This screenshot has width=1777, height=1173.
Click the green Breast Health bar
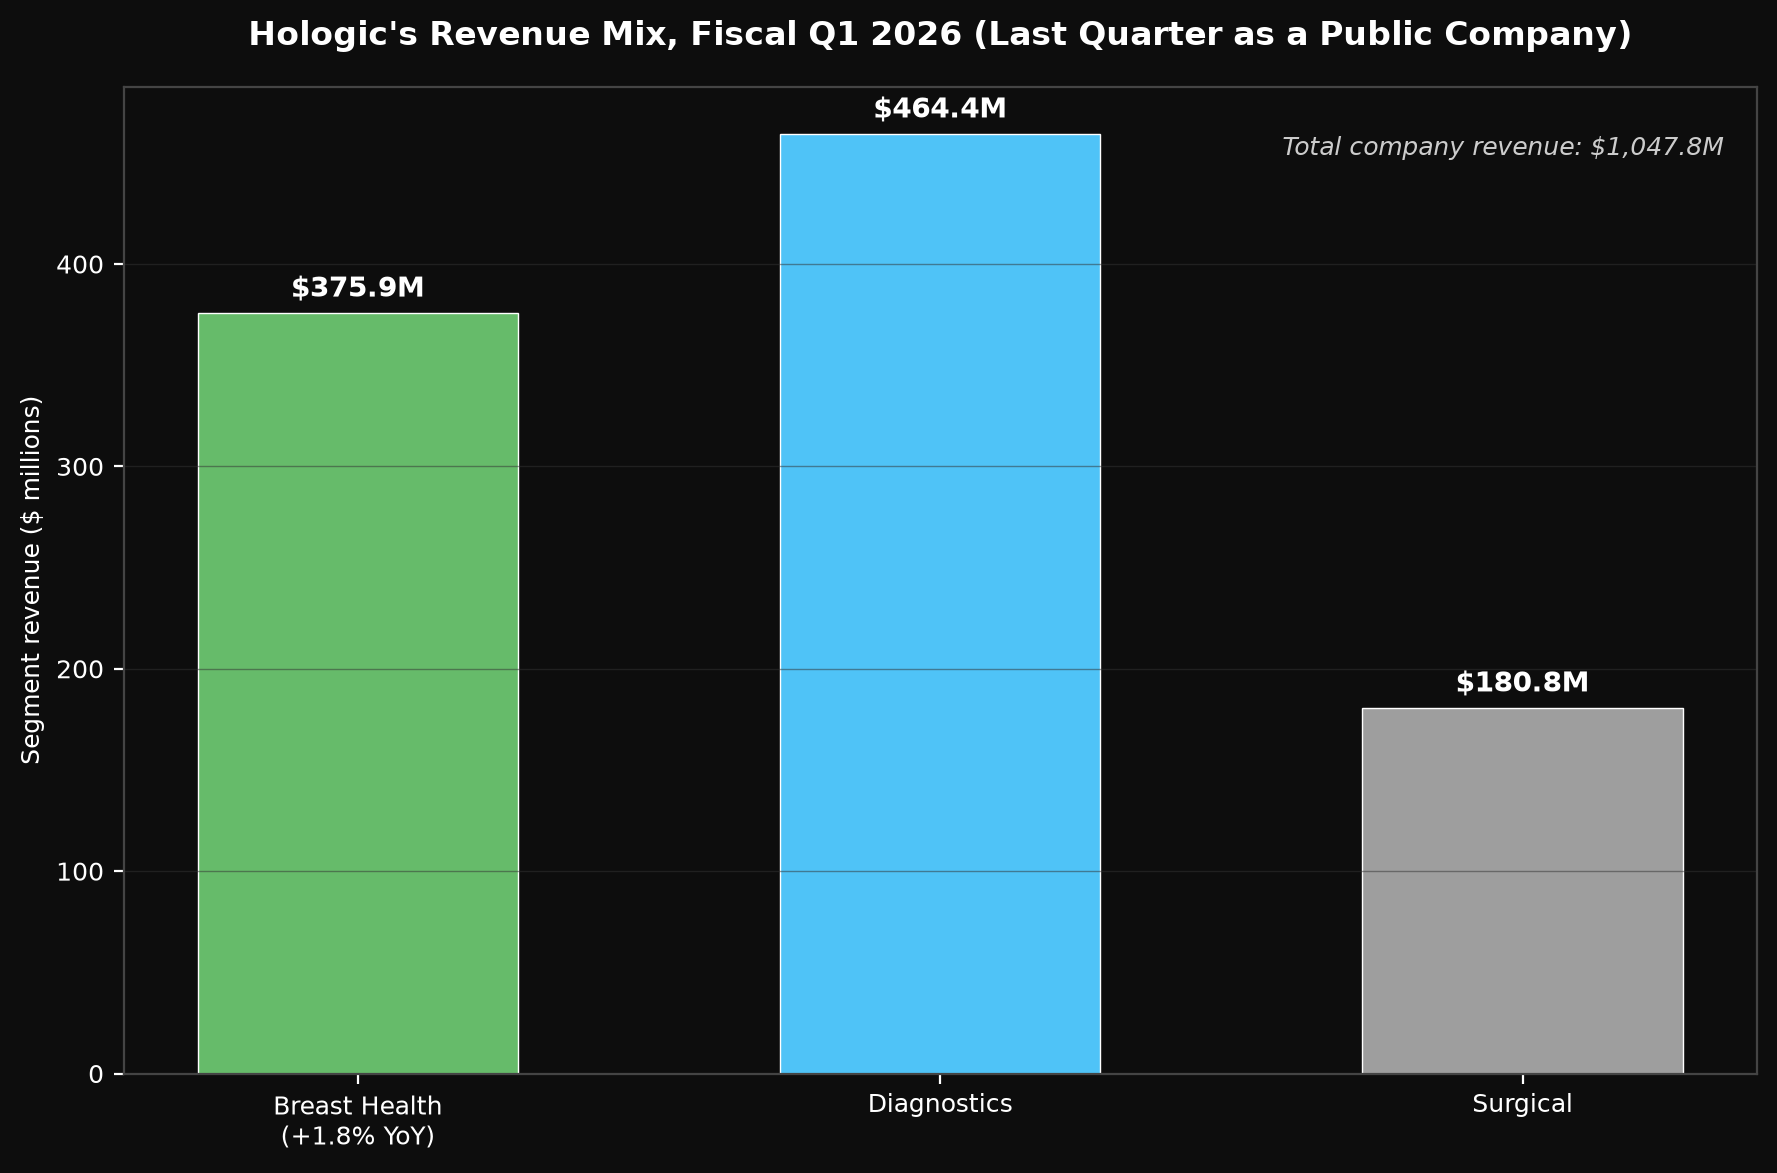pos(358,693)
